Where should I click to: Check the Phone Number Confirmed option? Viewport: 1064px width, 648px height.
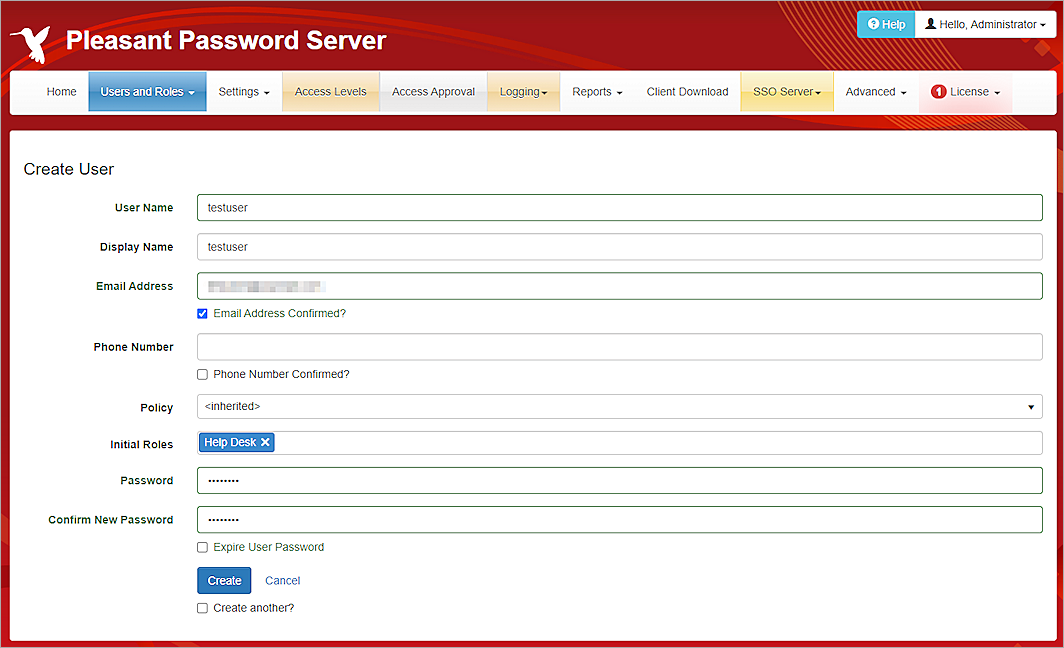coord(202,374)
